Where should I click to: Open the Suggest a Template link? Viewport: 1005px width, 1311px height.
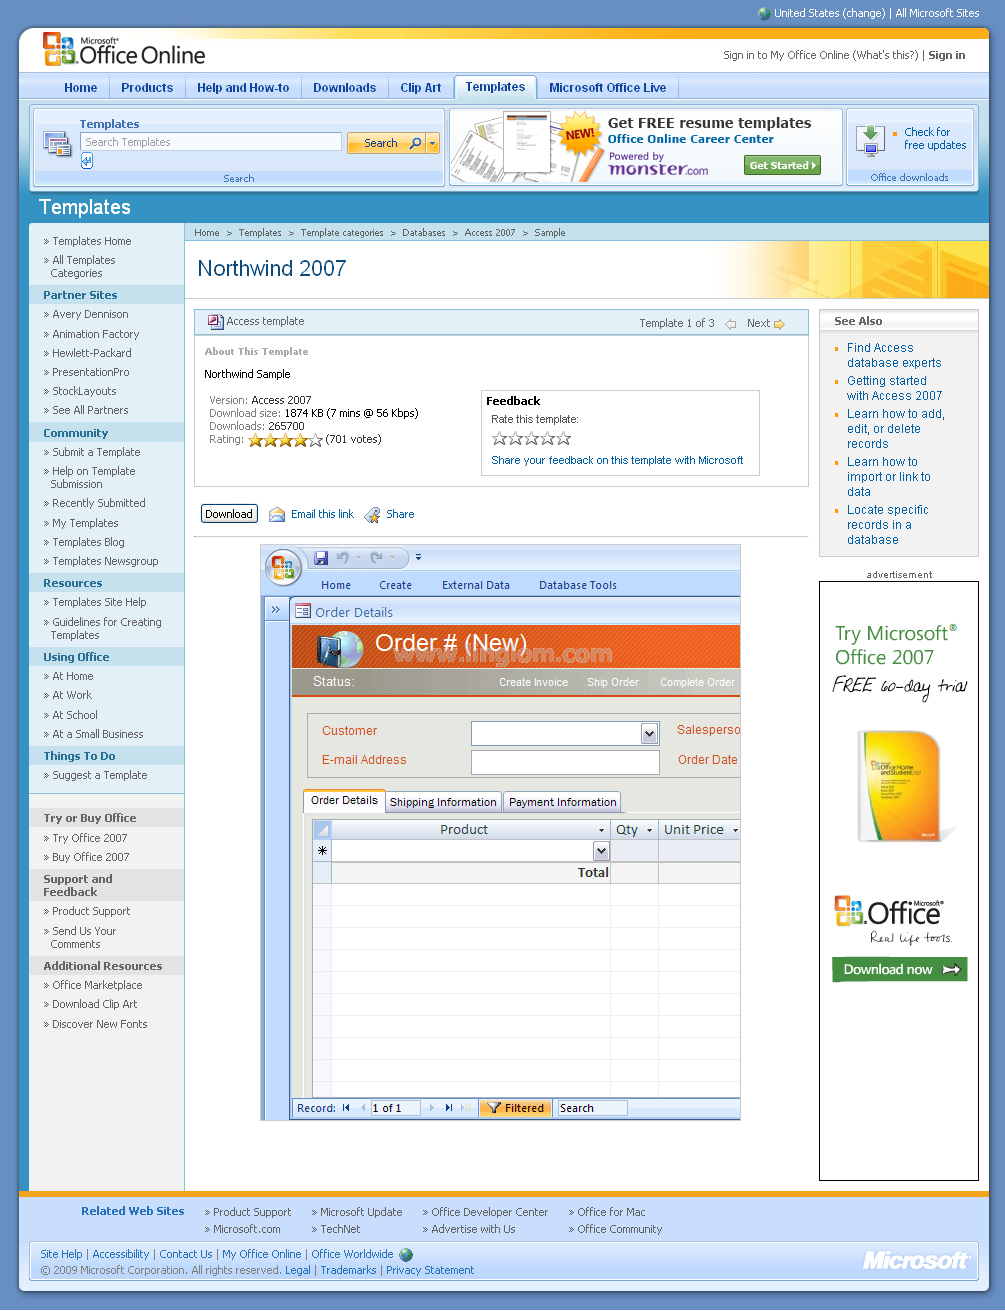[100, 775]
